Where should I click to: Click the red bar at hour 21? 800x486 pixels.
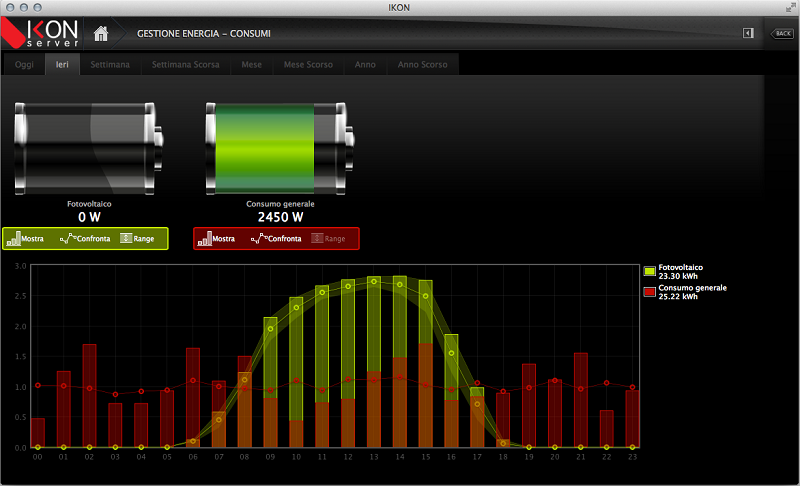tap(581, 400)
